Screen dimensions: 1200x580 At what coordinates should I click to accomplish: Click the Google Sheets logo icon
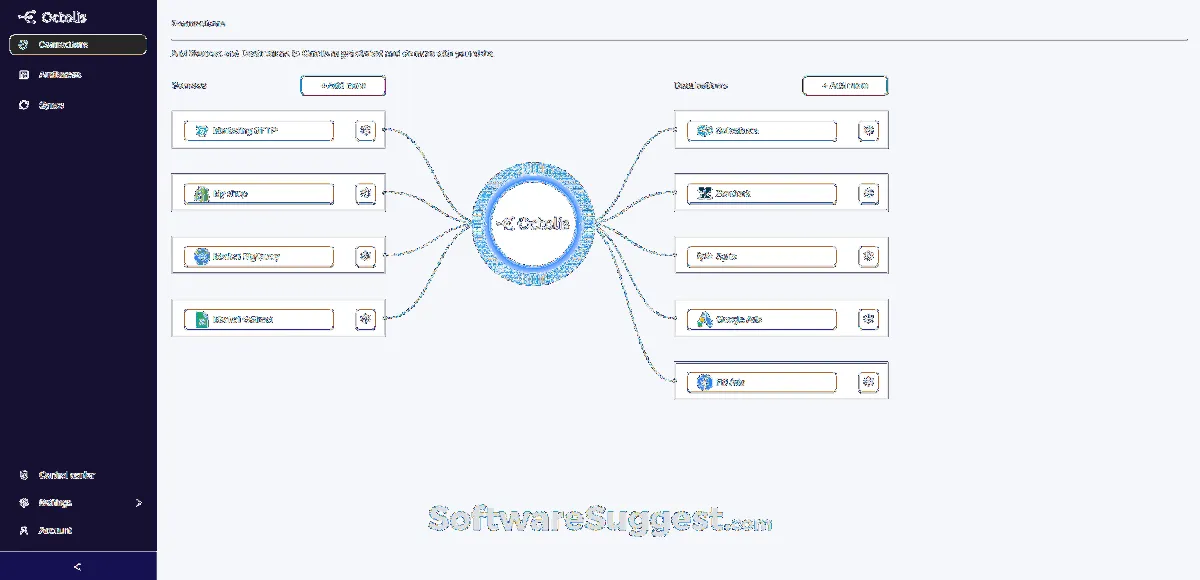202,320
